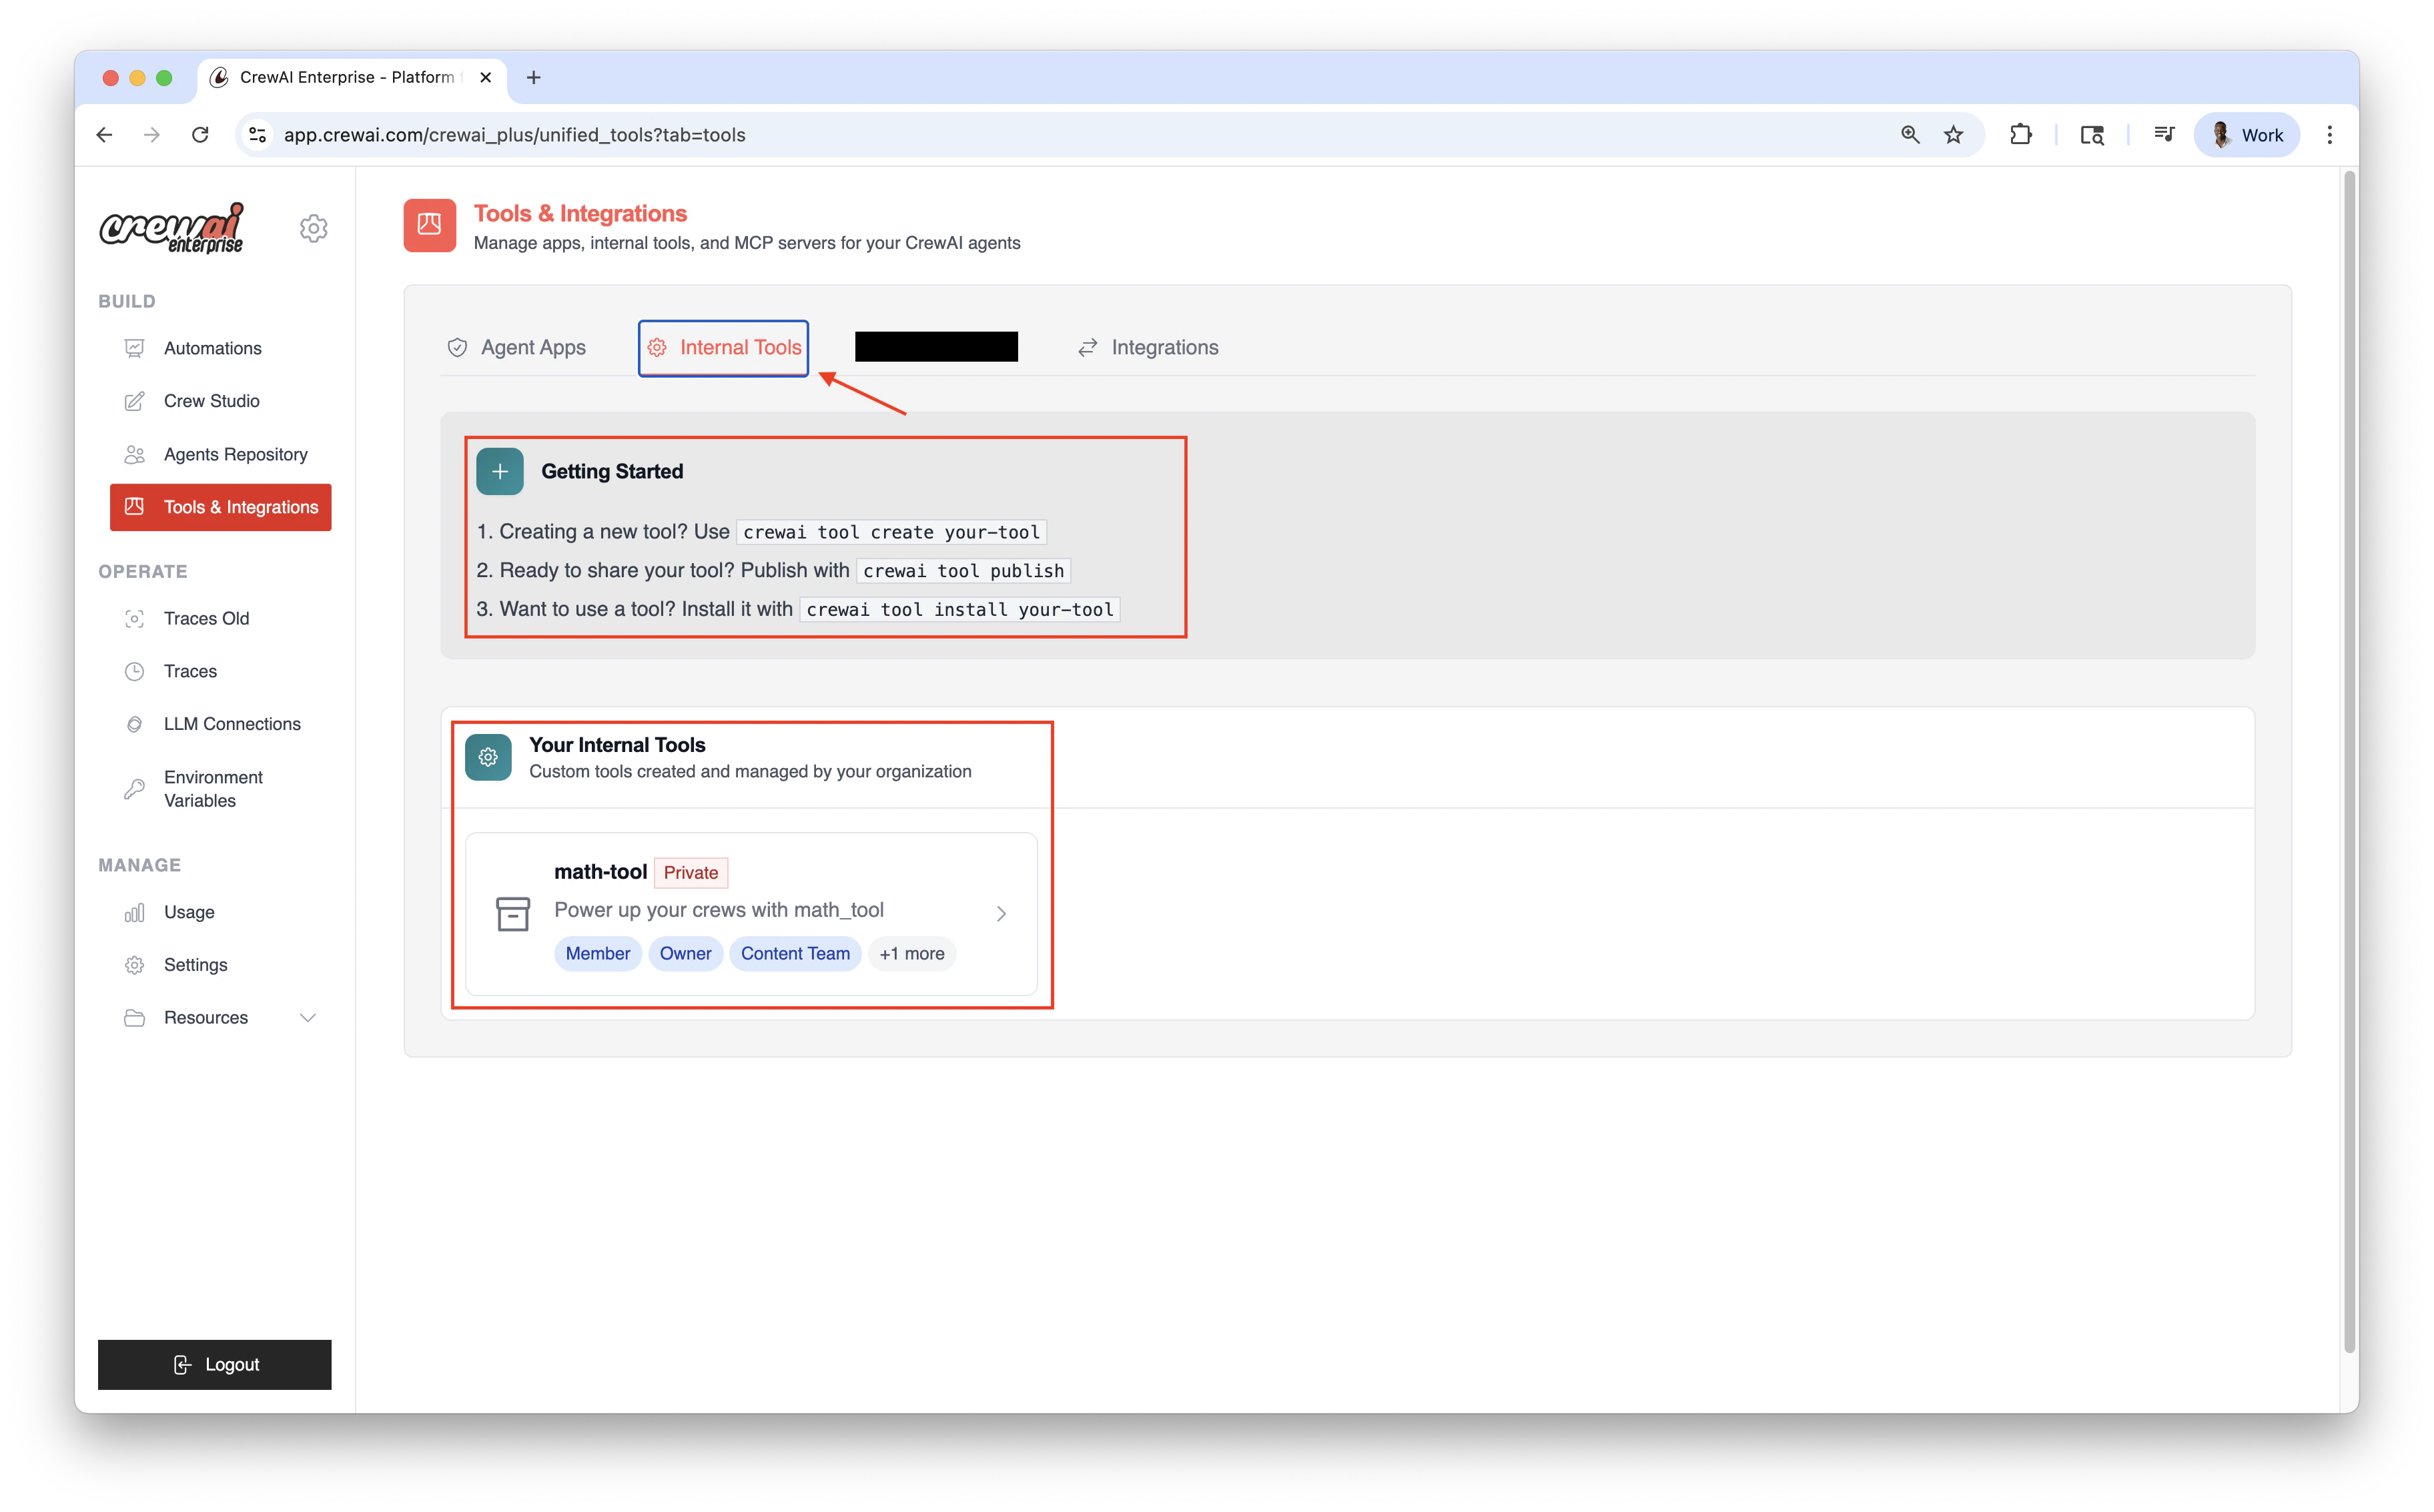The image size is (2434, 1512).
Task: Click the settings gear beside CrewAI logo
Action: pyautogui.click(x=313, y=228)
